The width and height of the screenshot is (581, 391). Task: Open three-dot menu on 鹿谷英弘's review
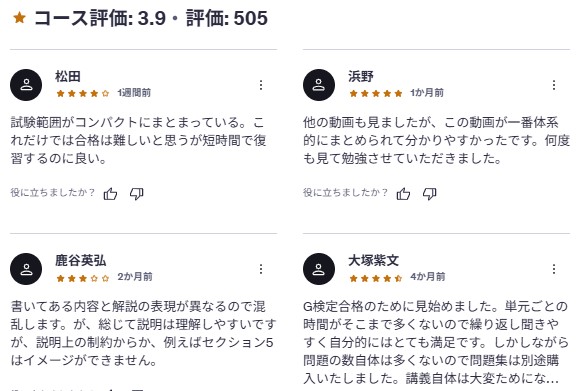click(261, 269)
